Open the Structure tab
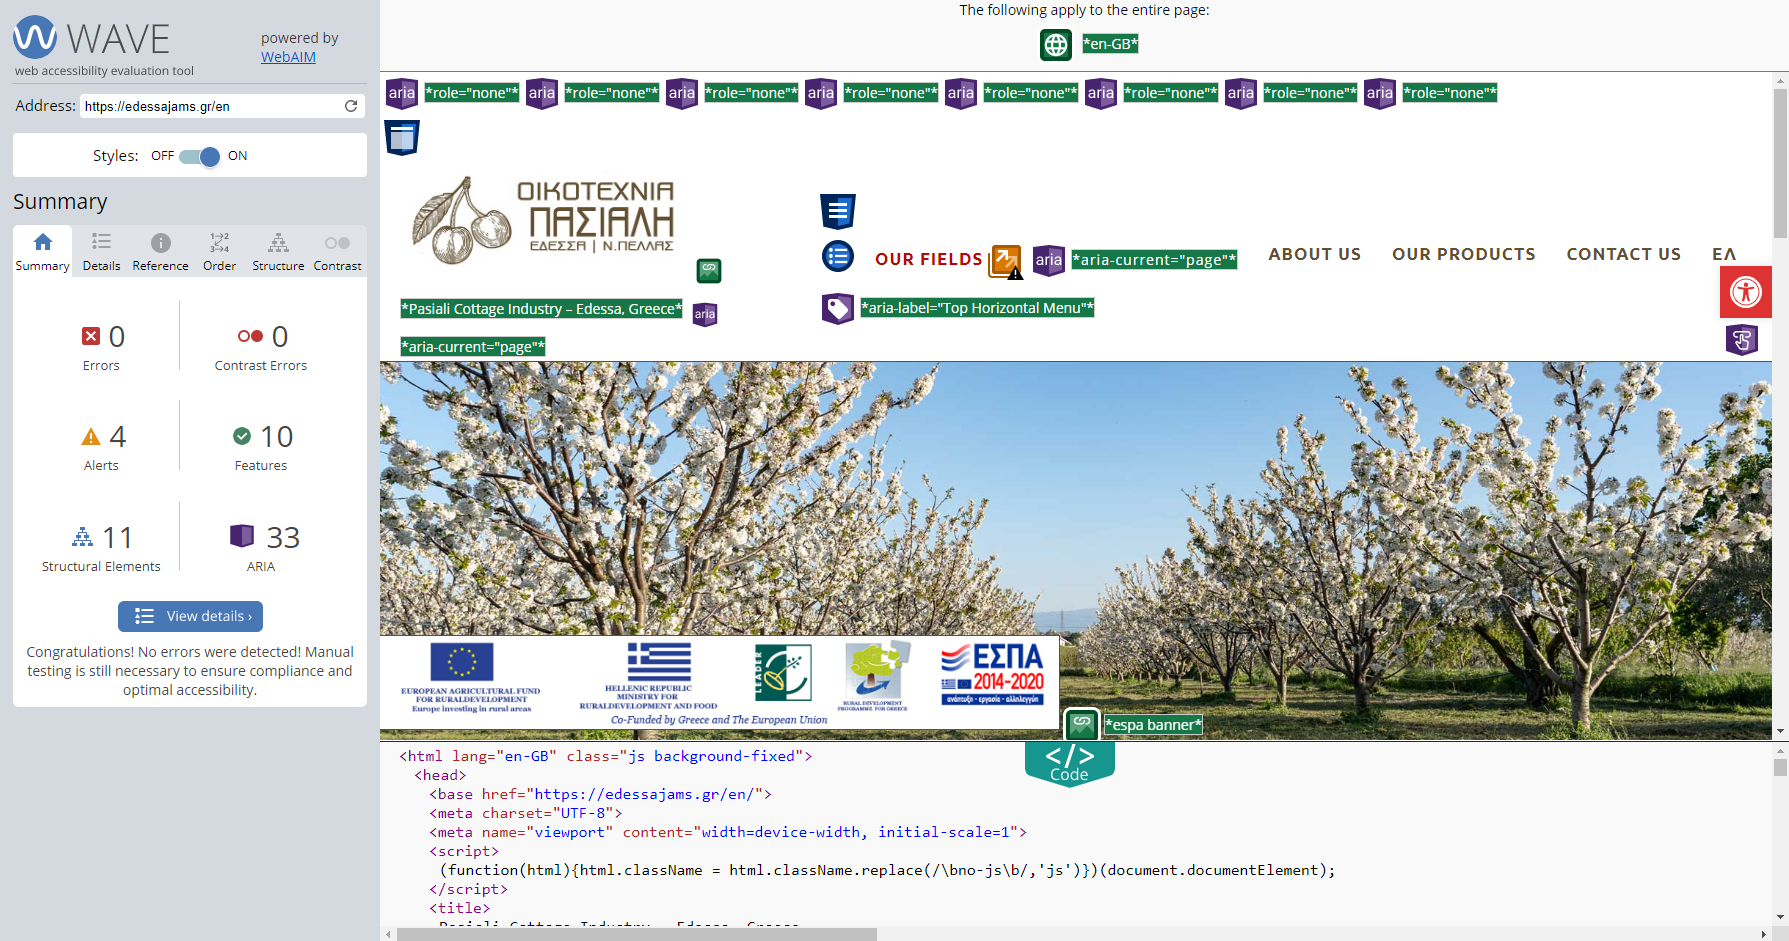The image size is (1789, 941). 278,251
